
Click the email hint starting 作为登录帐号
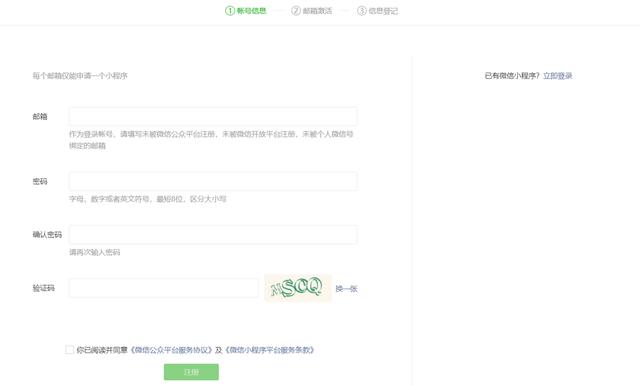click(x=211, y=140)
